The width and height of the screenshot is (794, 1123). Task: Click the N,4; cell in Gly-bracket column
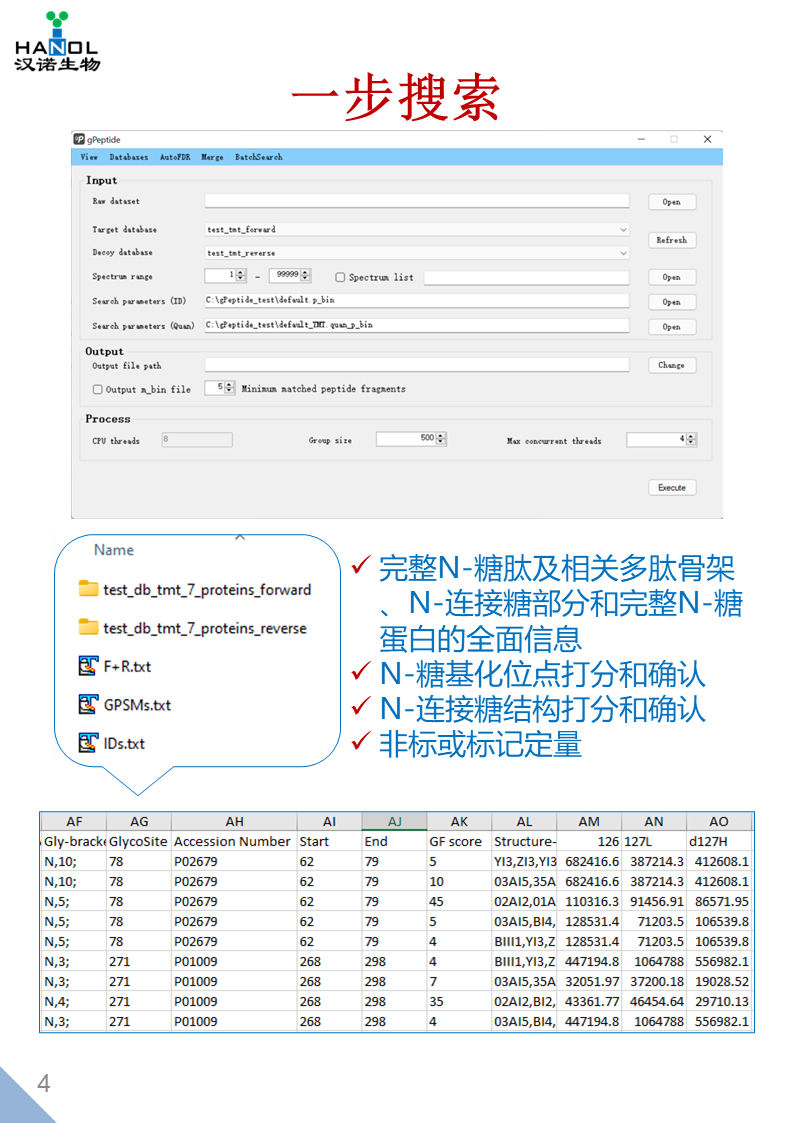coord(74,1002)
